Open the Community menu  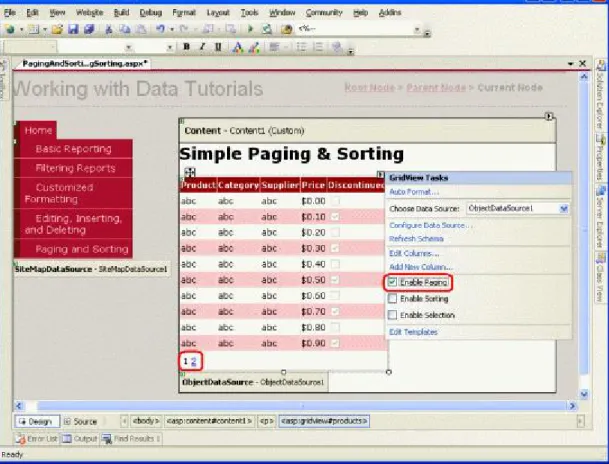click(x=324, y=13)
